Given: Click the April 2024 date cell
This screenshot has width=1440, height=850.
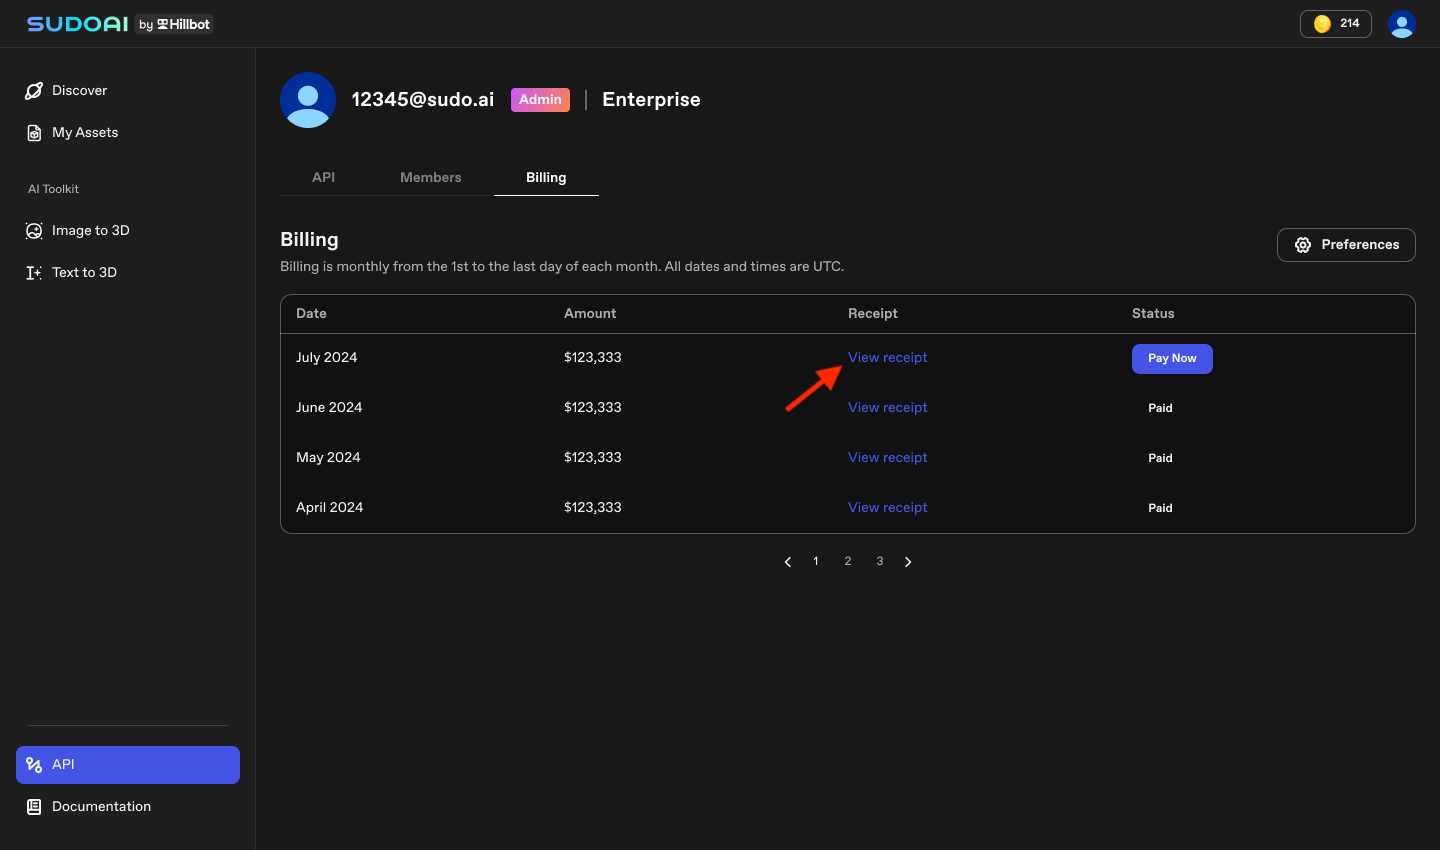Looking at the screenshot, I should [x=330, y=508].
